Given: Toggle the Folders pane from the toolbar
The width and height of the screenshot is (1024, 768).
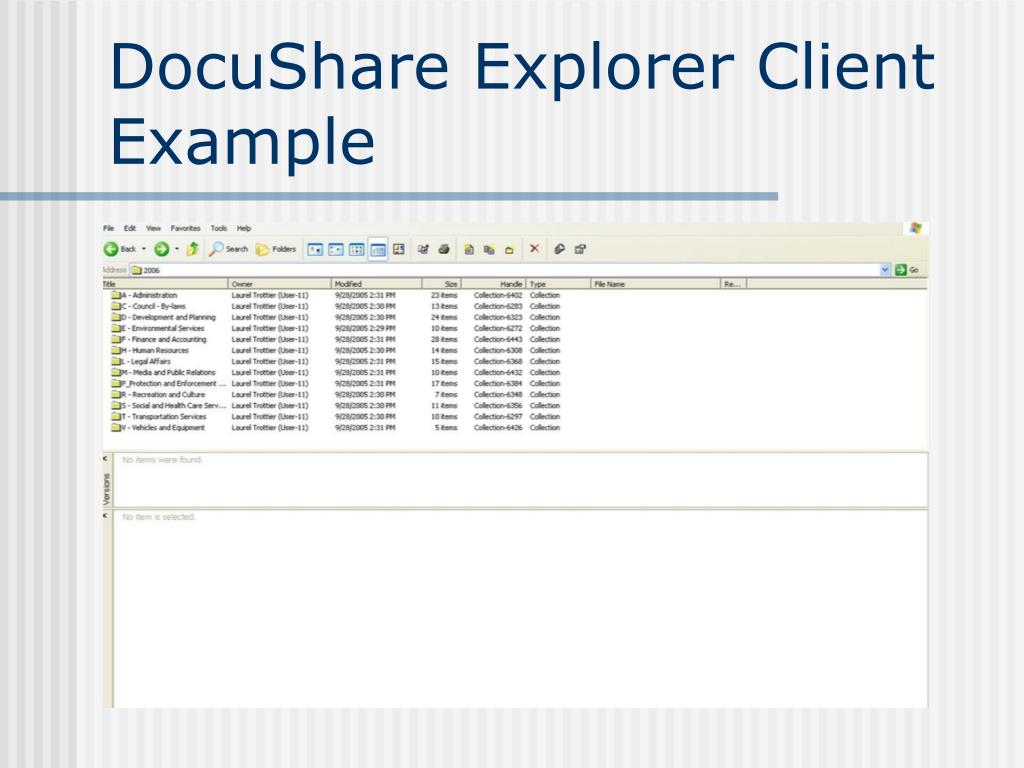Looking at the screenshot, I should pos(276,249).
